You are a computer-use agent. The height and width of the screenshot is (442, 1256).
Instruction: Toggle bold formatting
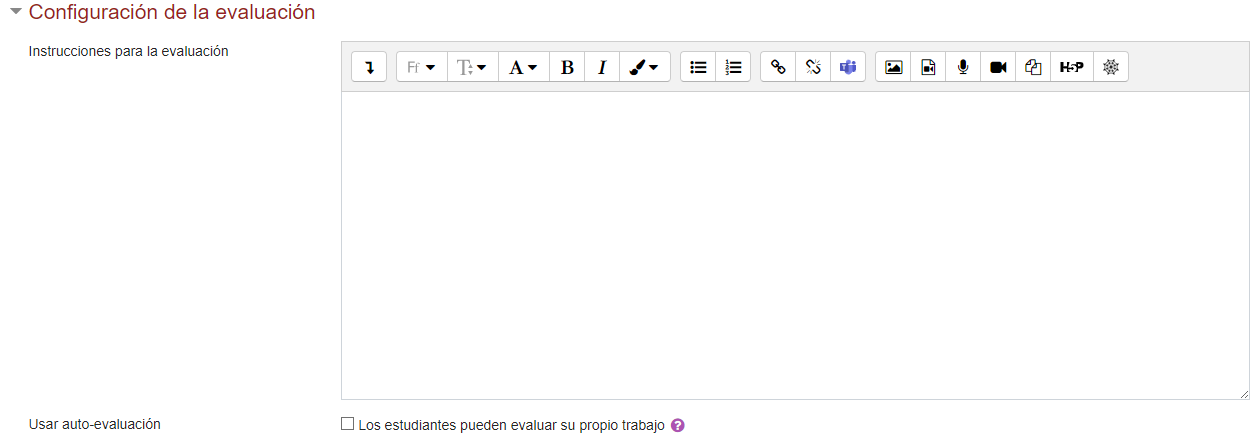pyautogui.click(x=567, y=67)
